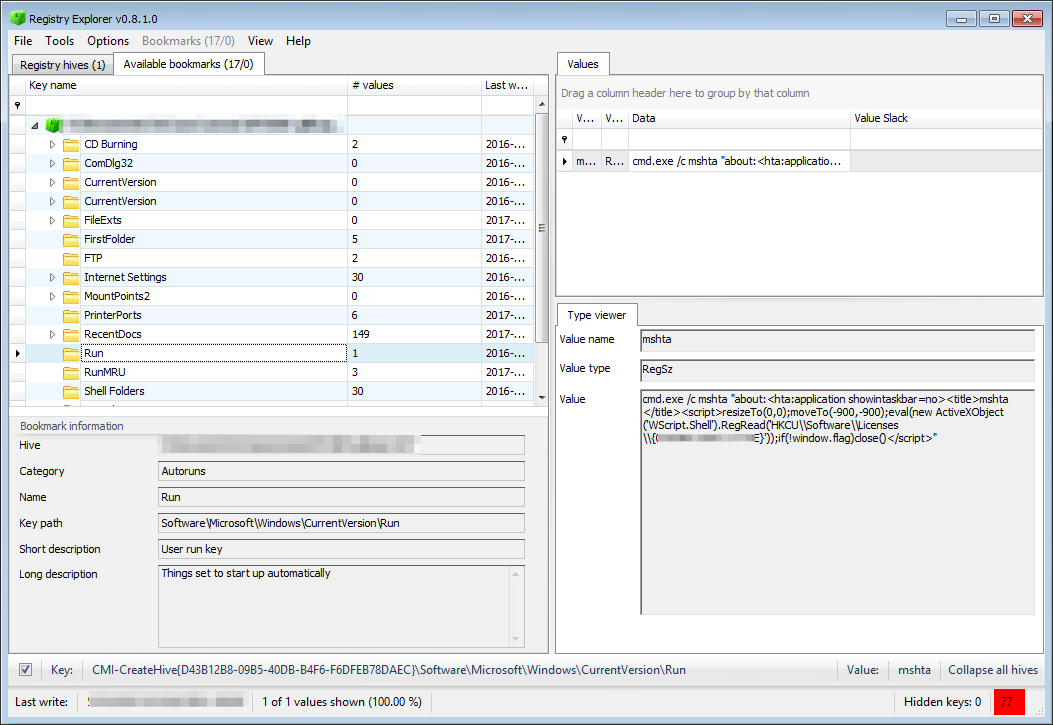Click the Name field showing Run
This screenshot has width=1053, height=725.
[341, 497]
